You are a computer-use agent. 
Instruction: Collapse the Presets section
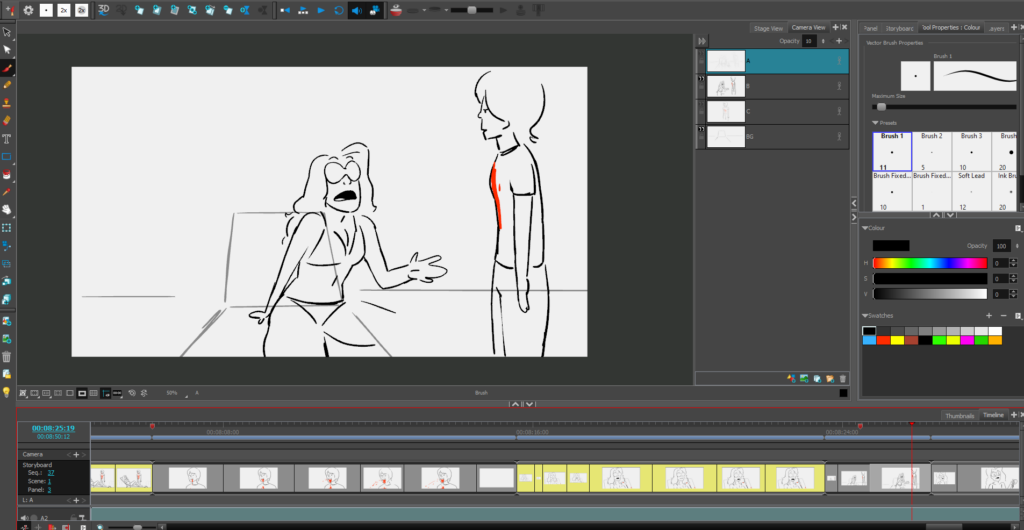pyautogui.click(x=875, y=123)
